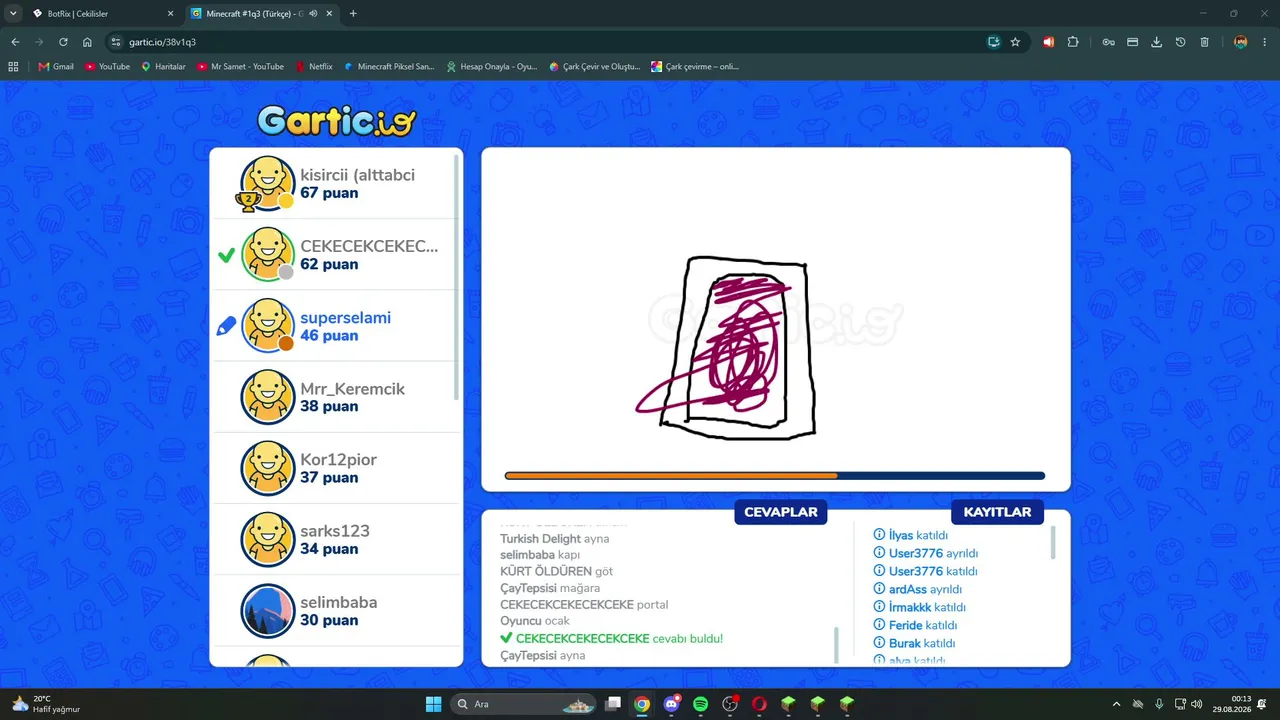The image size is (1280, 720).
Task: Click the 'User3776 ayrıldı' log entry
Action: [x=926, y=553]
